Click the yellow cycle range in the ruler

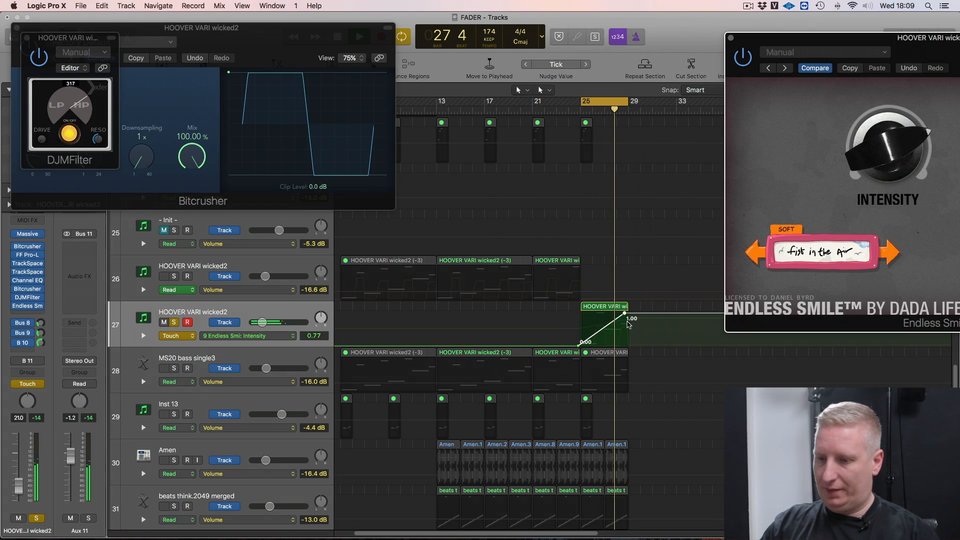coord(604,101)
